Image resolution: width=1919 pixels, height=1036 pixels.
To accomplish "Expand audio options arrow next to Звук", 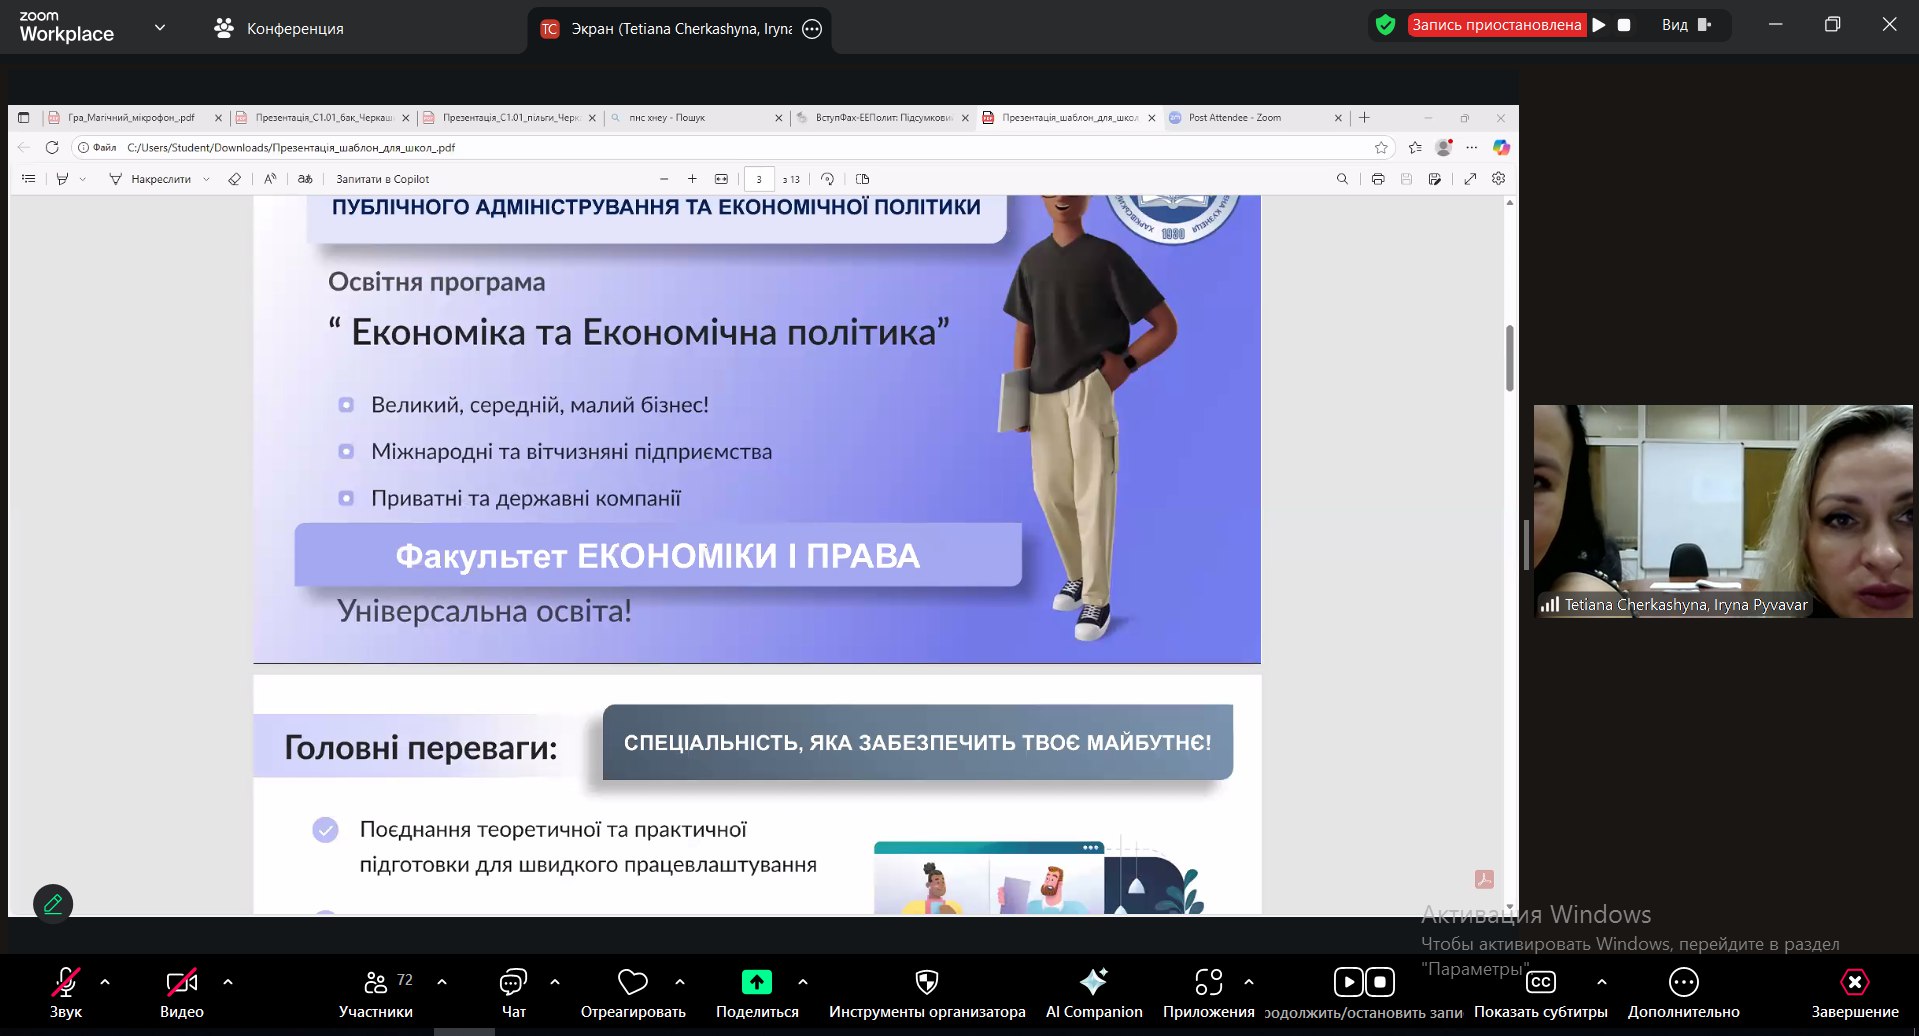I will point(105,982).
